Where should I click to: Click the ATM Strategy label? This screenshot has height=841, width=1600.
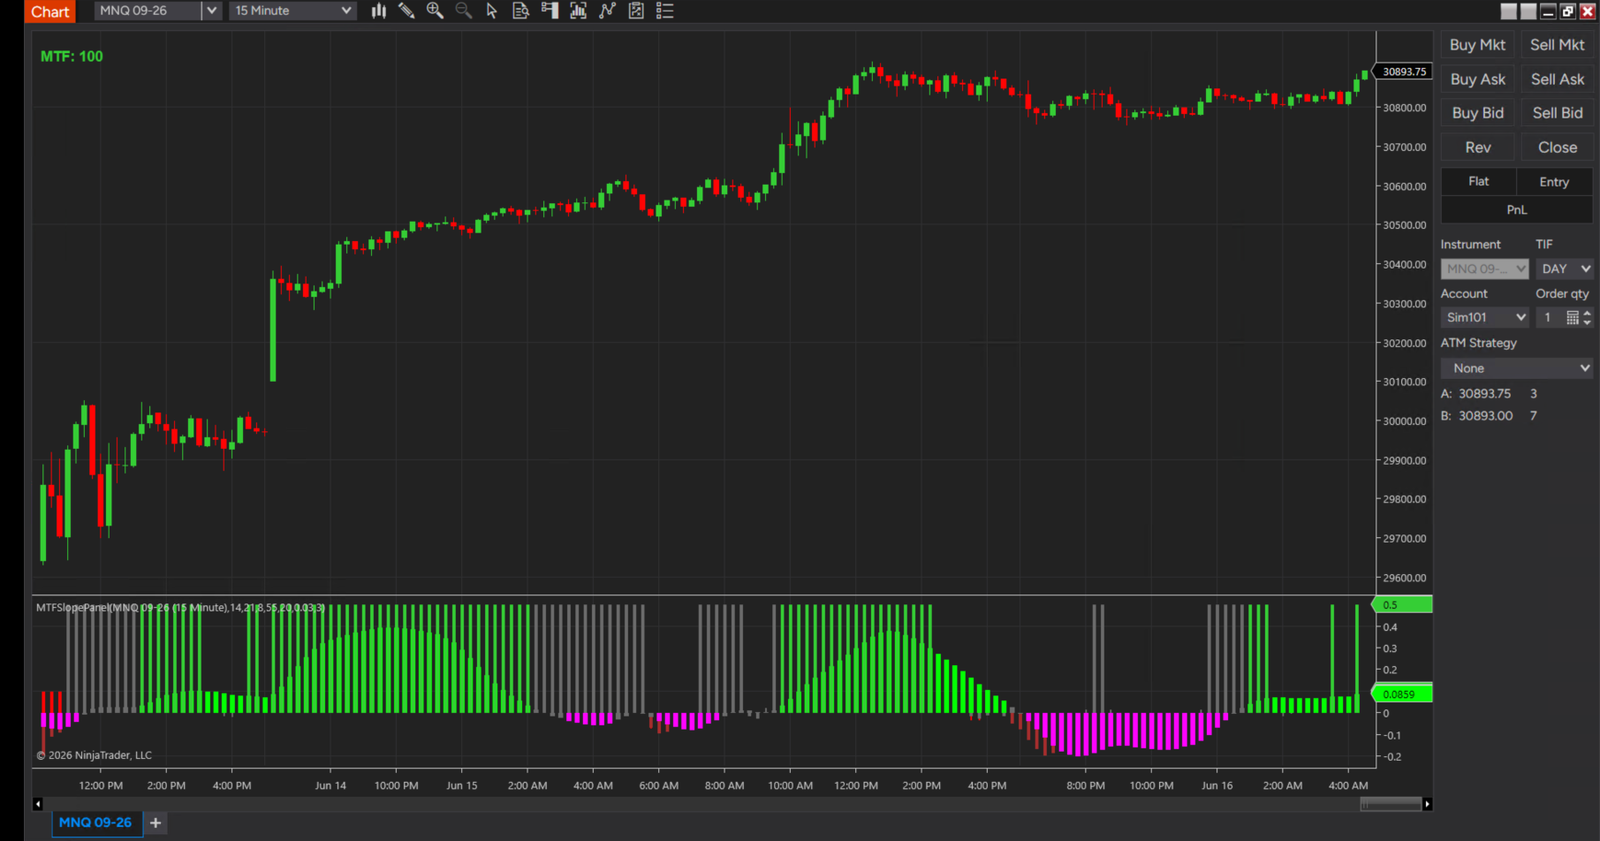(1479, 343)
